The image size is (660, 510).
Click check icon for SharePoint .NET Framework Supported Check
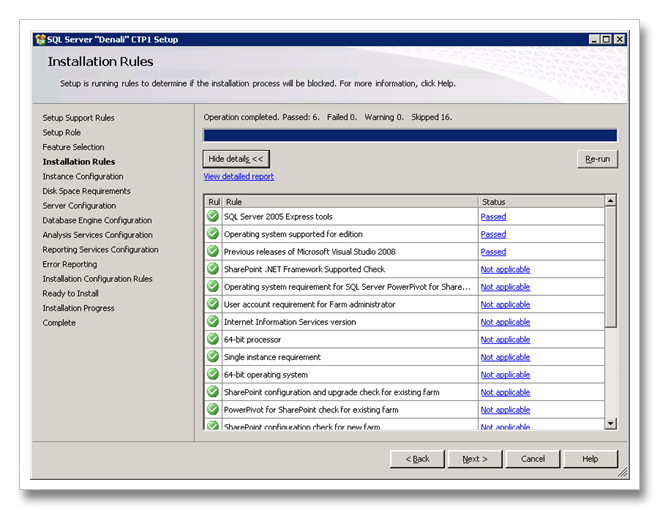(213, 269)
